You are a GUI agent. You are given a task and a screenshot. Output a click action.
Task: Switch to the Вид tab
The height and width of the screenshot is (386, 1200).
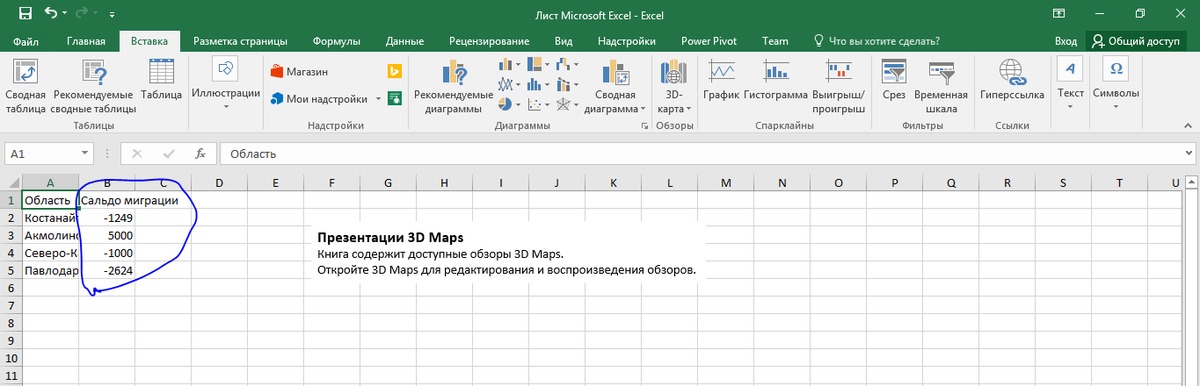coord(563,41)
